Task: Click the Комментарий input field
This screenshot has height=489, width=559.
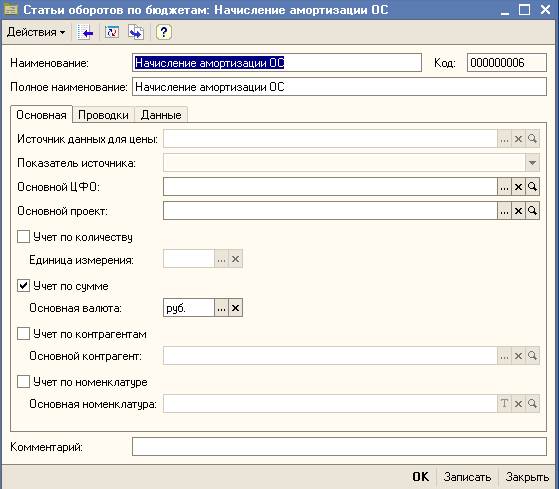Action: tap(339, 447)
